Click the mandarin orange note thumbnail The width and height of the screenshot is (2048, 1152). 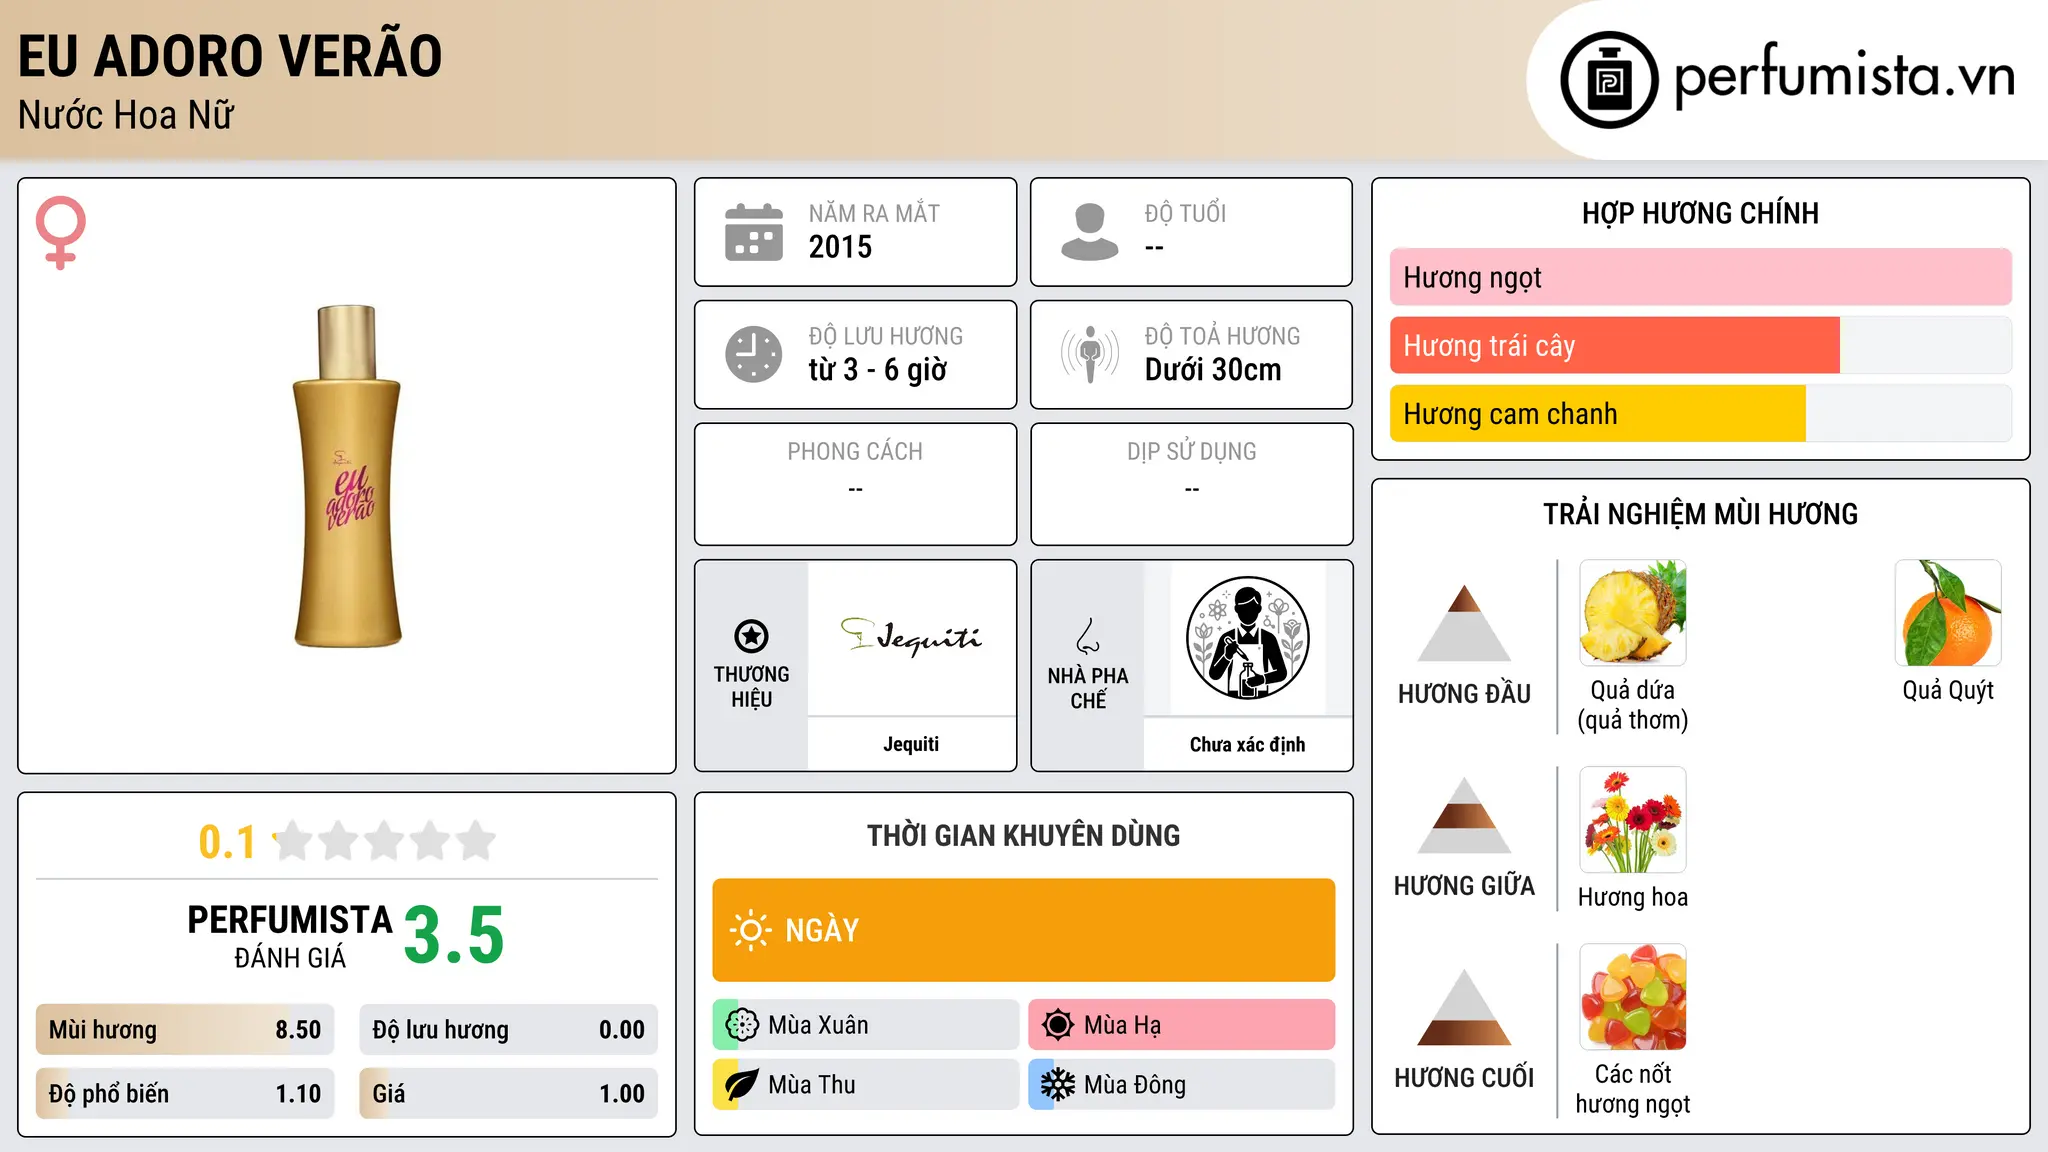click(1948, 613)
